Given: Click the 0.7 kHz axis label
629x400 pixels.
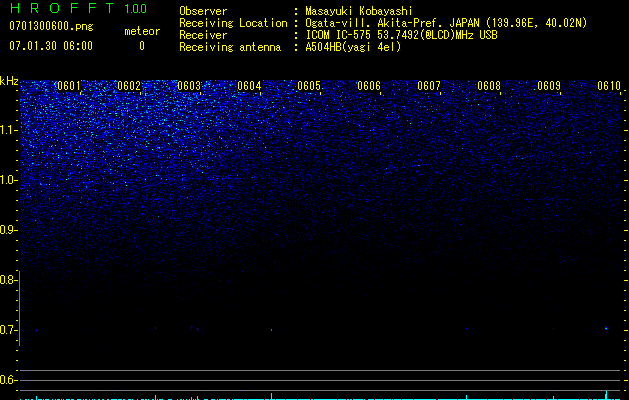Looking at the screenshot, I should (8, 330).
